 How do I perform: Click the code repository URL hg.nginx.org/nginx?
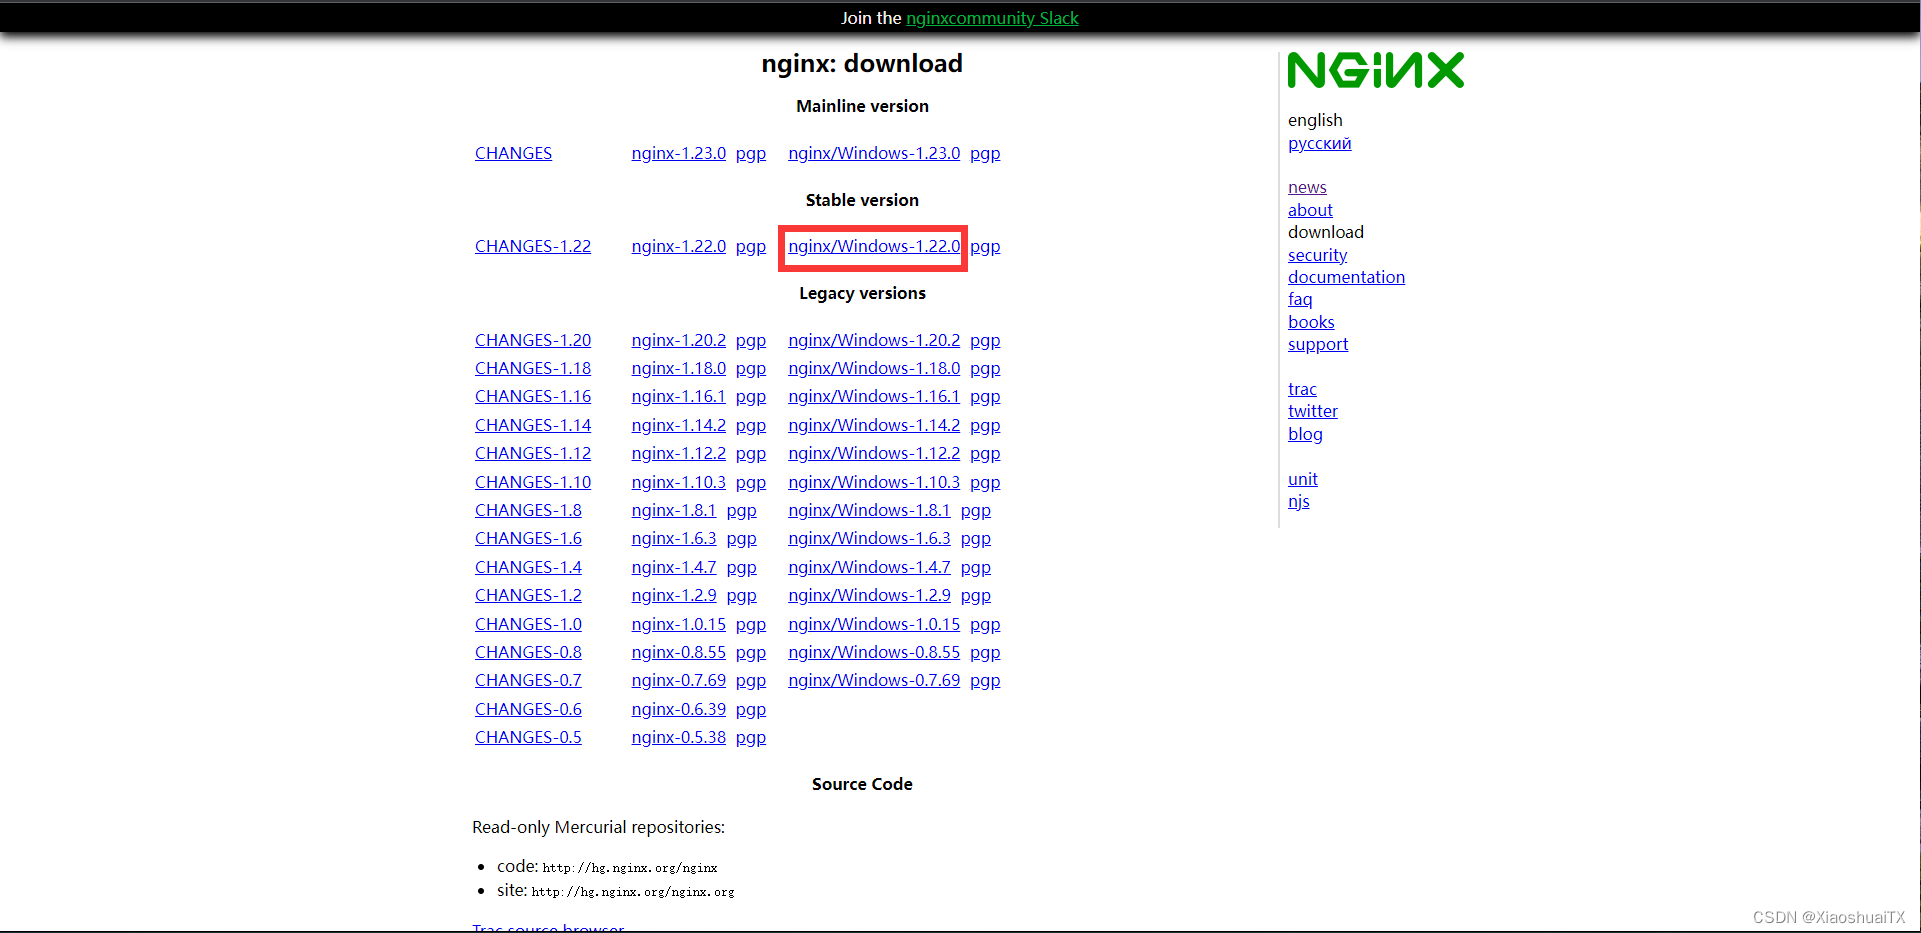click(630, 868)
